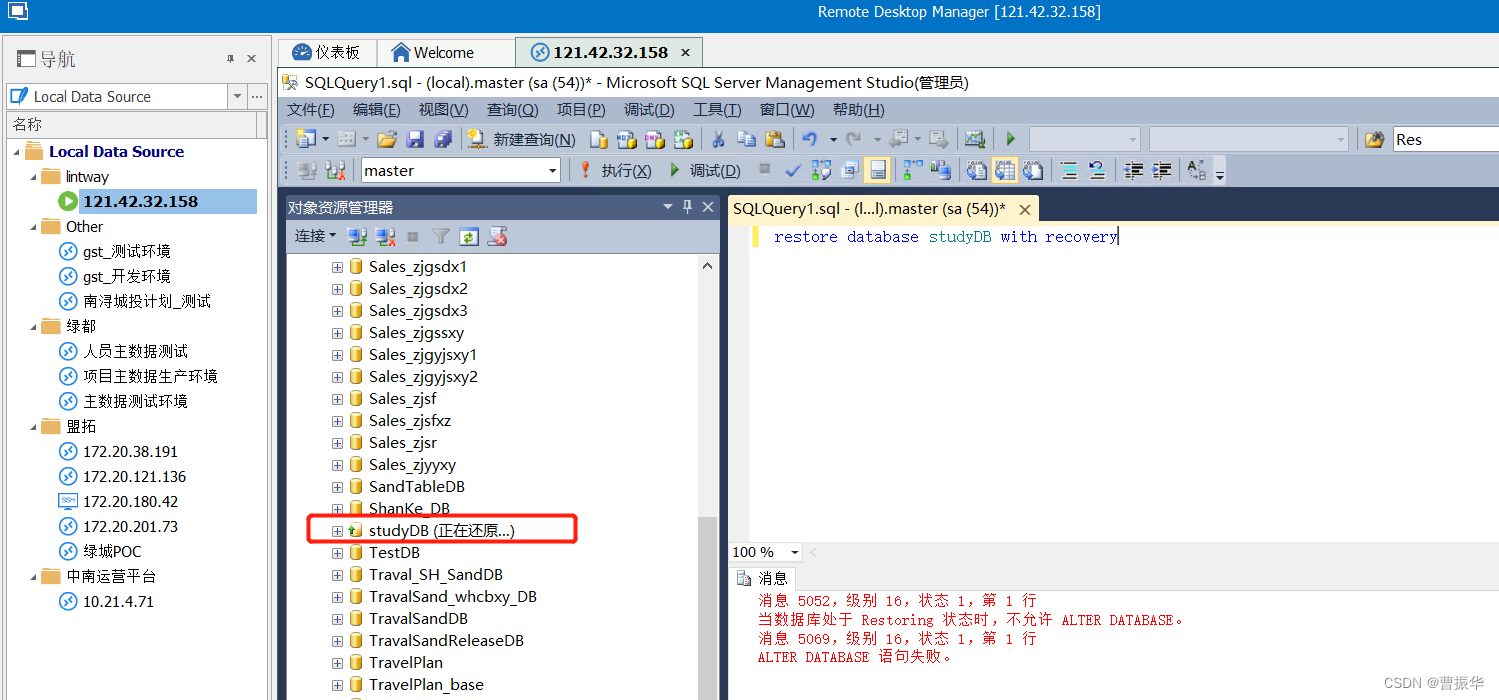The width and height of the screenshot is (1499, 700).
Task: Click the Cut scissors icon
Action: point(718,139)
